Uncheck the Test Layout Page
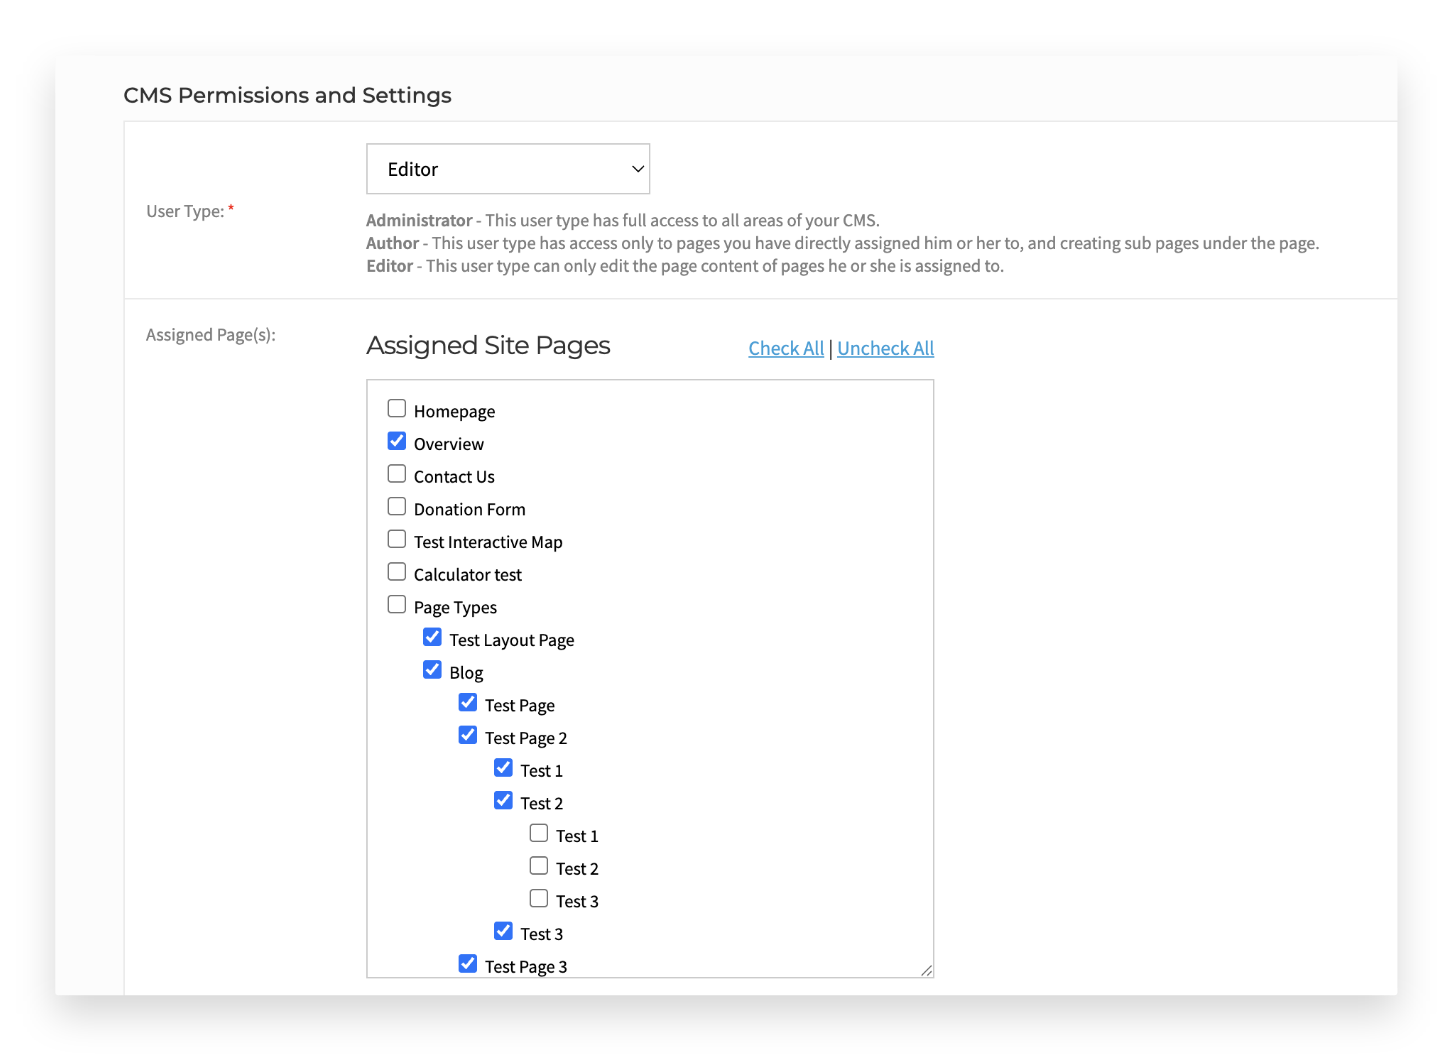1450x1055 pixels. point(432,636)
